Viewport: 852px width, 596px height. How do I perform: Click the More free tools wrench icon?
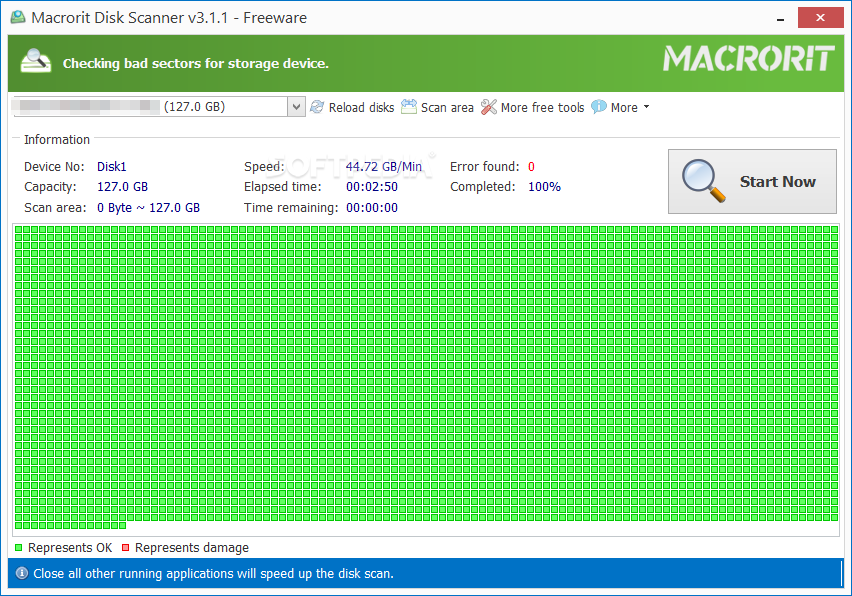[488, 107]
